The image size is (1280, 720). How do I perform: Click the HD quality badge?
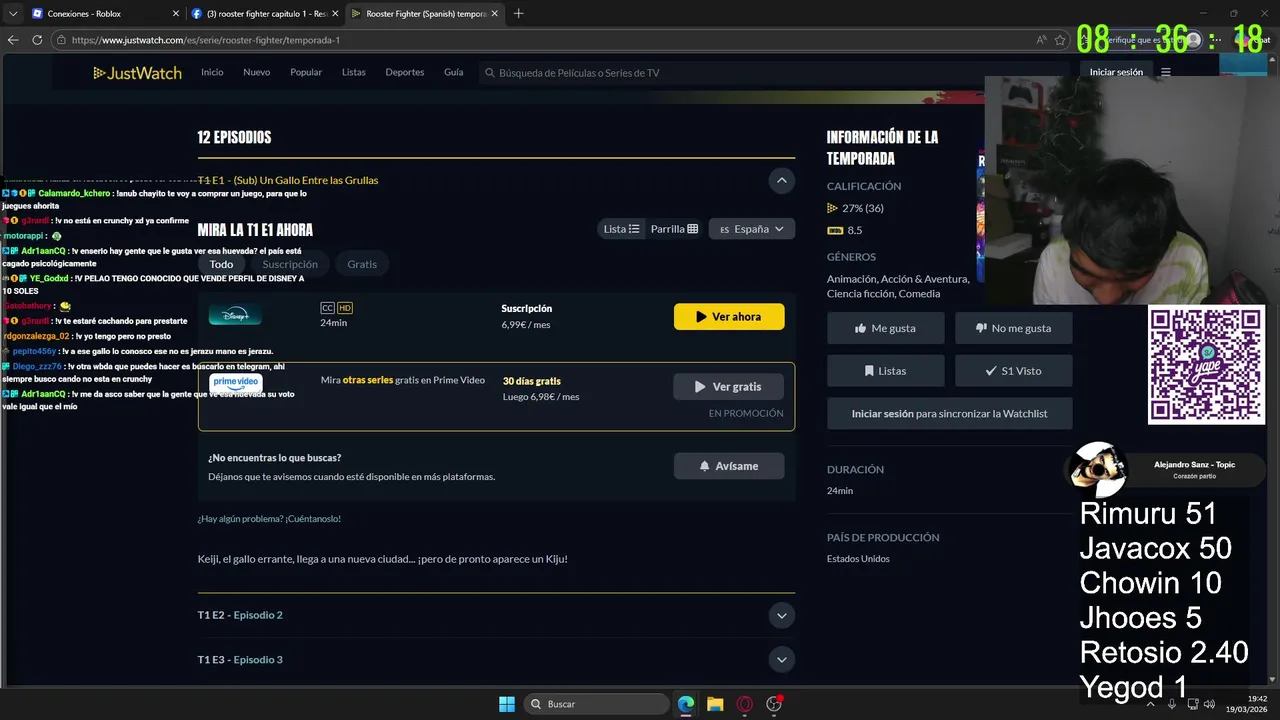345,308
